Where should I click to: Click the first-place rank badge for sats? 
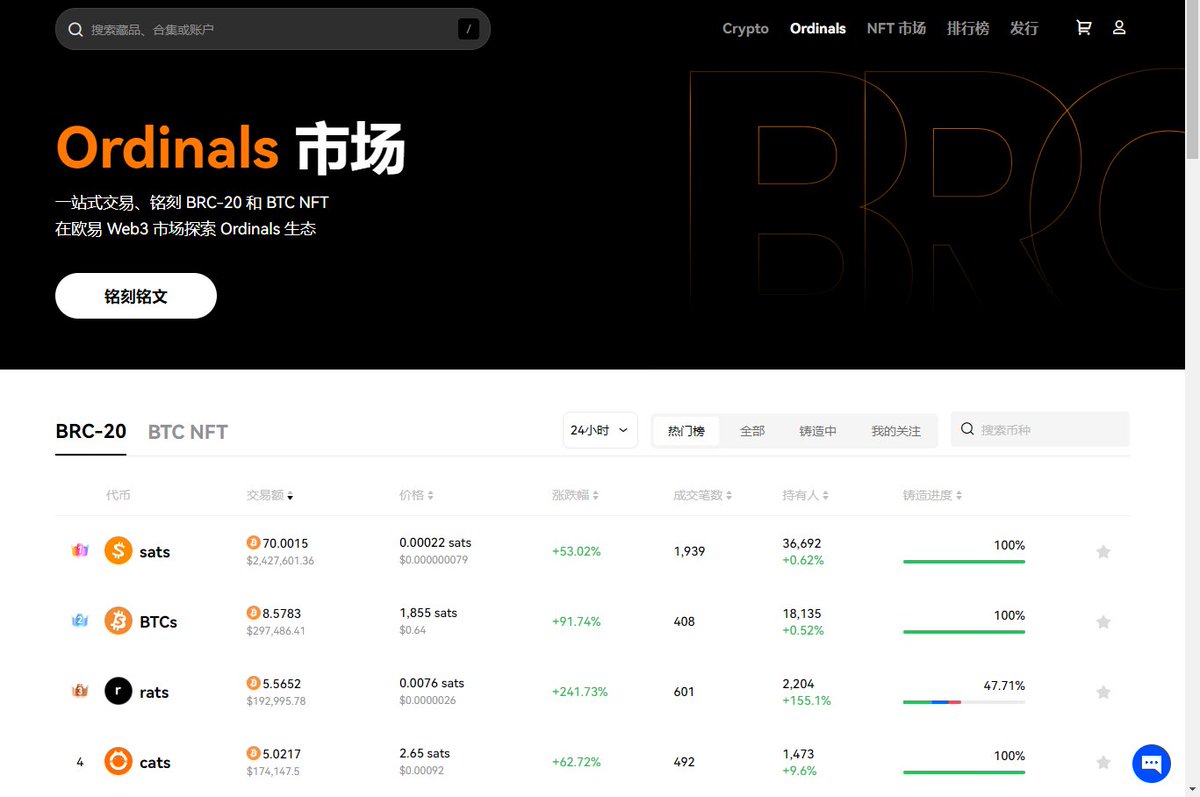(80, 551)
